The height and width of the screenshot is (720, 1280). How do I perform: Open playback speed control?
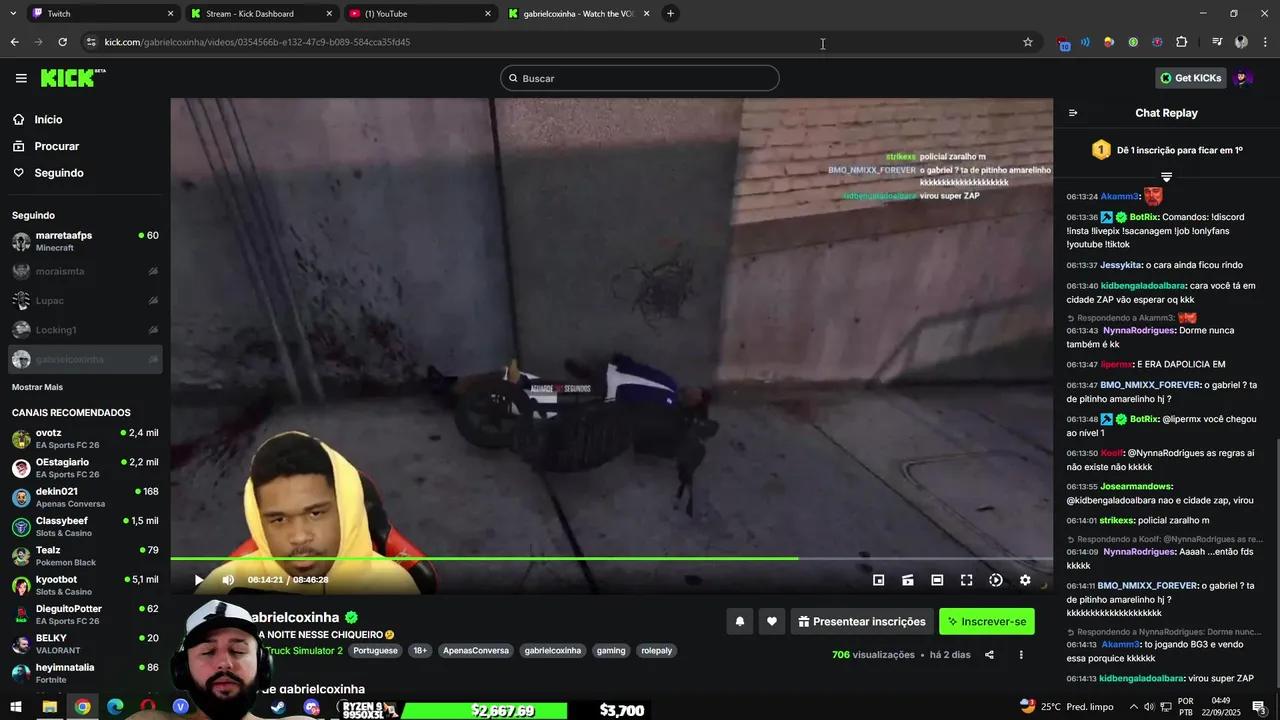coord(996,580)
